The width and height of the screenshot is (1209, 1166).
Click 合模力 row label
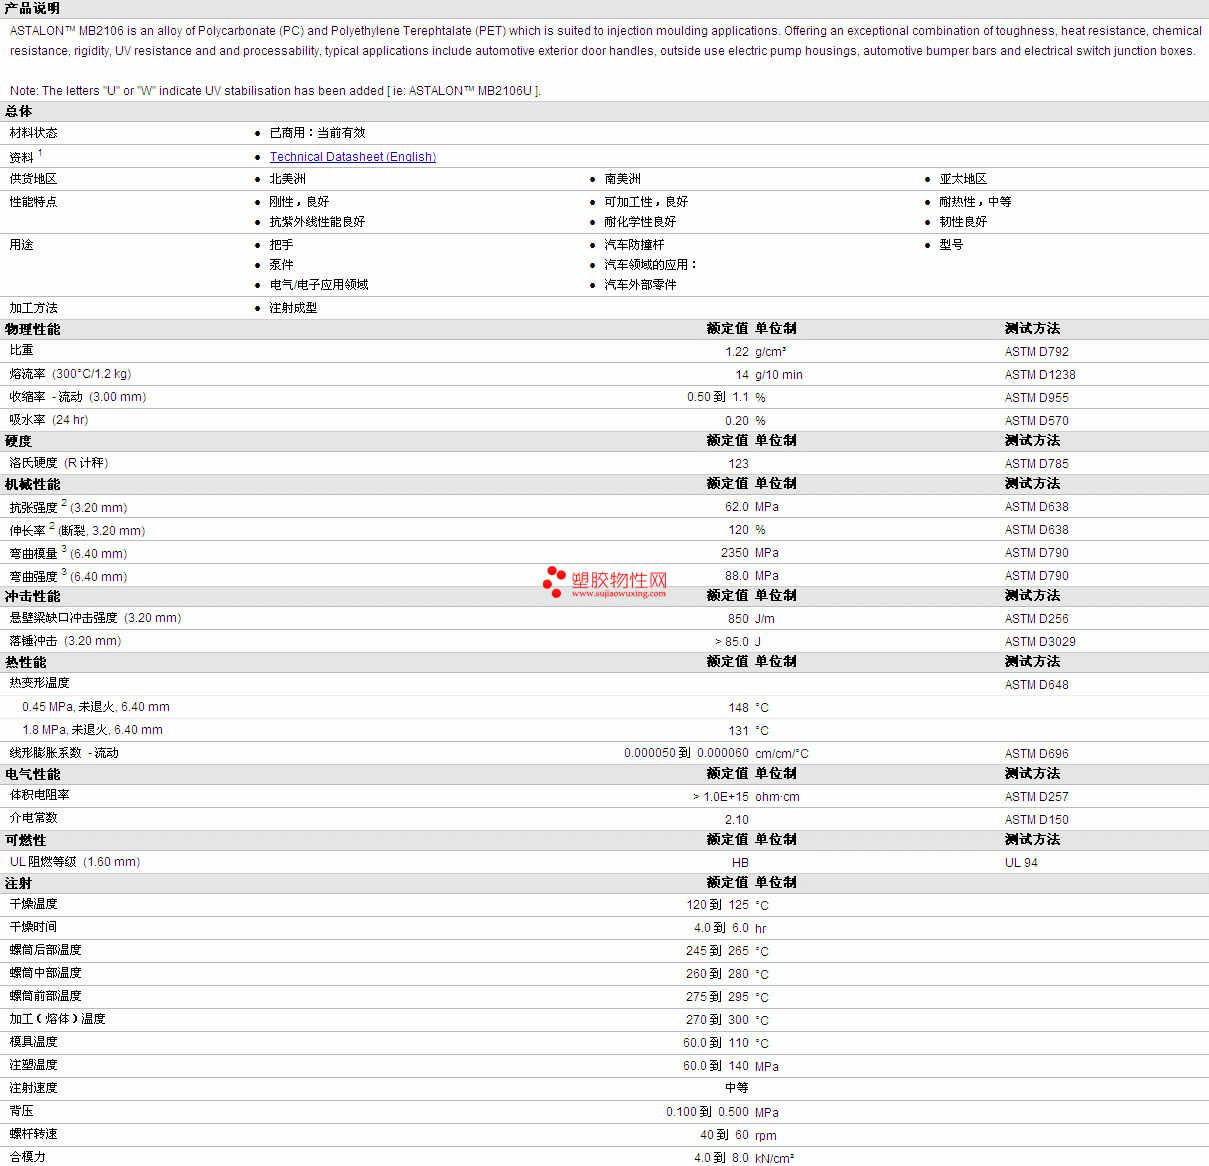[28, 1157]
